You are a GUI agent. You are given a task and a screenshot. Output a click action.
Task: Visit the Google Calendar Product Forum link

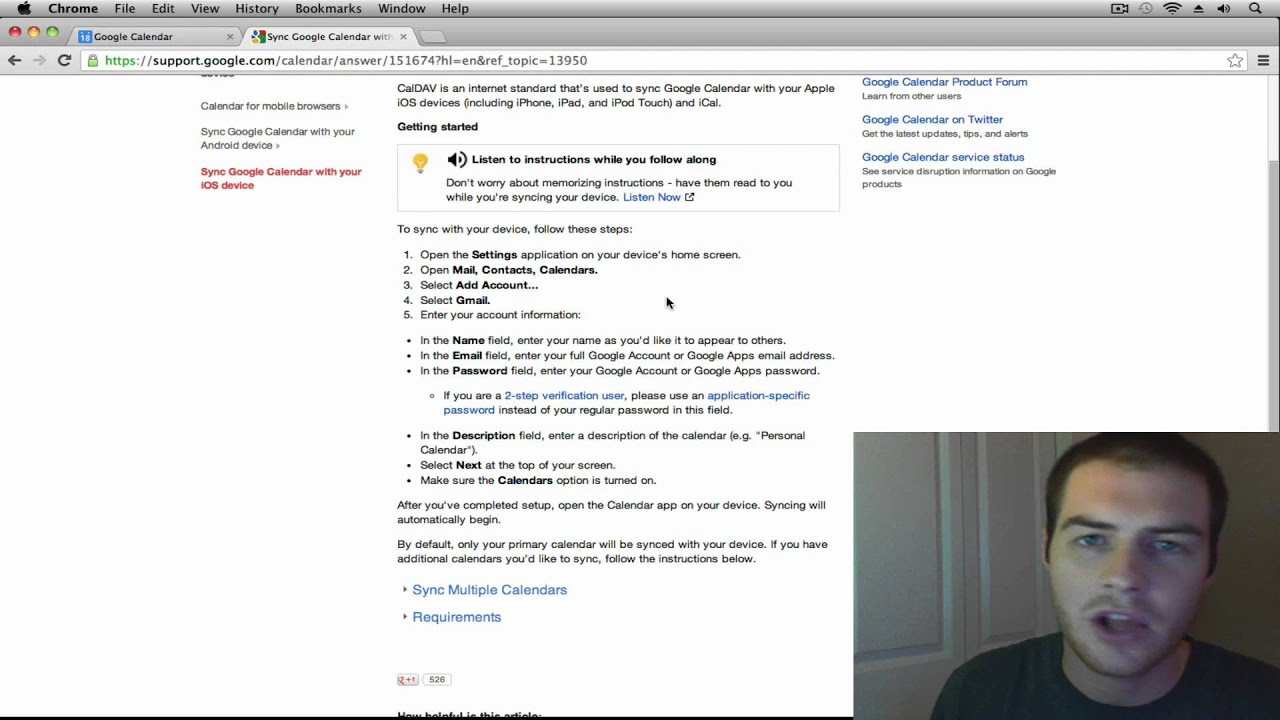(944, 82)
